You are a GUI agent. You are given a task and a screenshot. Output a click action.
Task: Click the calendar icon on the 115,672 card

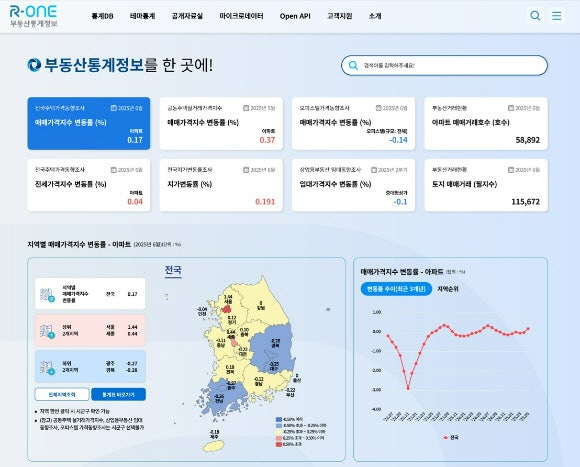(511, 170)
